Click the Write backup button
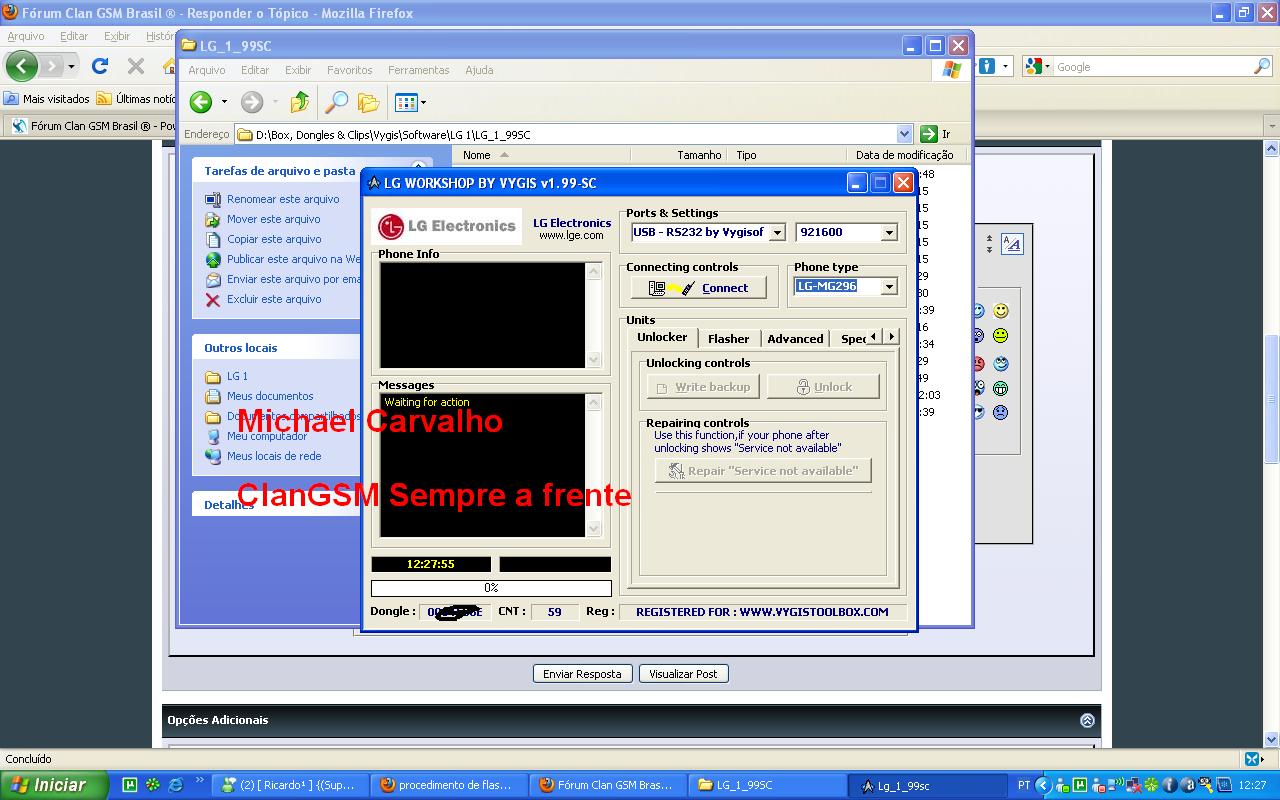1280x800 pixels. tap(703, 387)
